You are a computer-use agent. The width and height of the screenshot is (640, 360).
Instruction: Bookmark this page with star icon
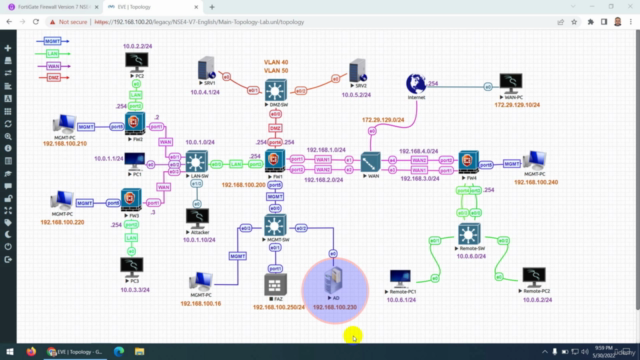point(574,22)
